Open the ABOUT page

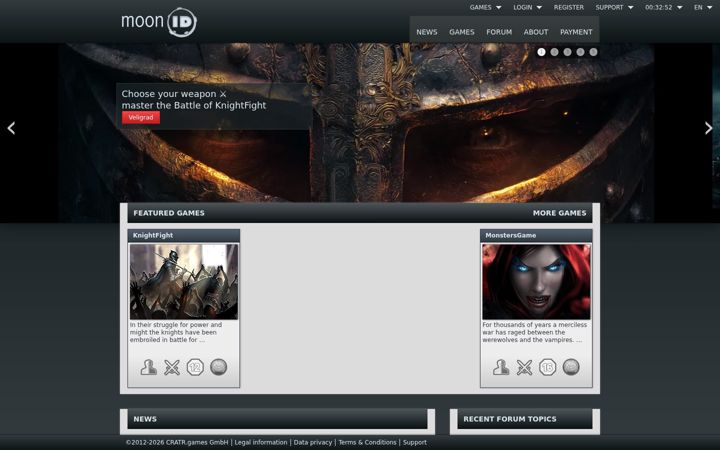pyautogui.click(x=536, y=32)
